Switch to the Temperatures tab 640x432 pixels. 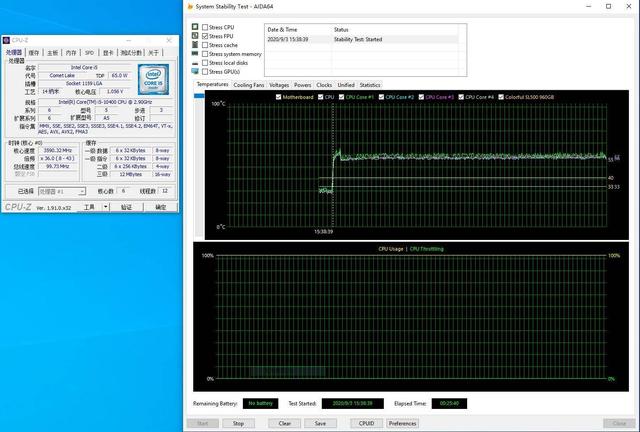click(212, 84)
